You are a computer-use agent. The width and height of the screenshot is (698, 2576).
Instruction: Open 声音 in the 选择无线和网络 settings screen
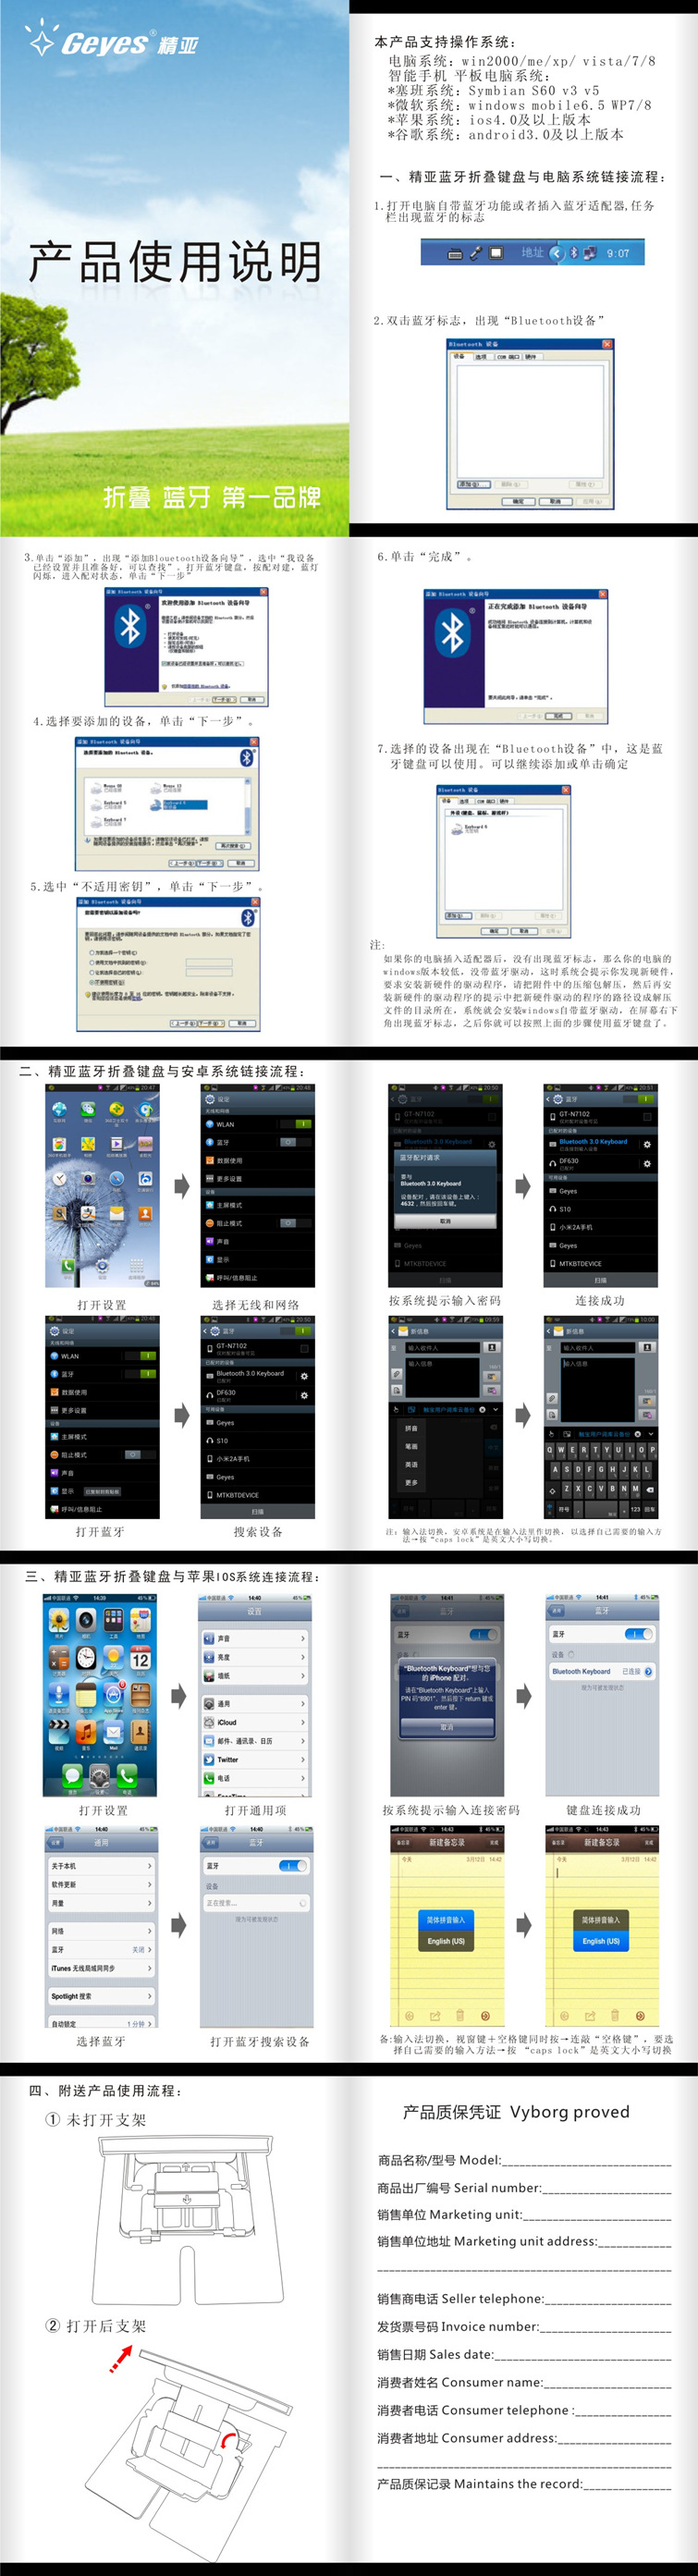[258, 1241]
